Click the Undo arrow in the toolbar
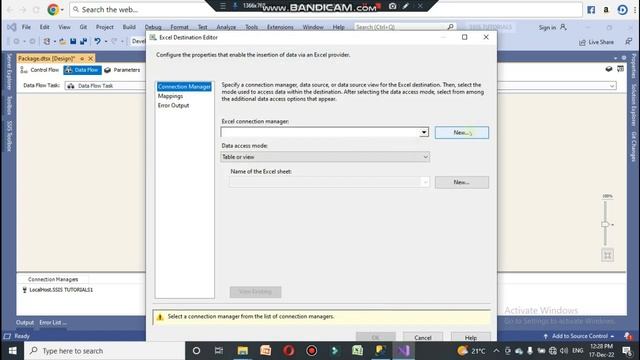The image size is (640, 360). tap(97, 41)
